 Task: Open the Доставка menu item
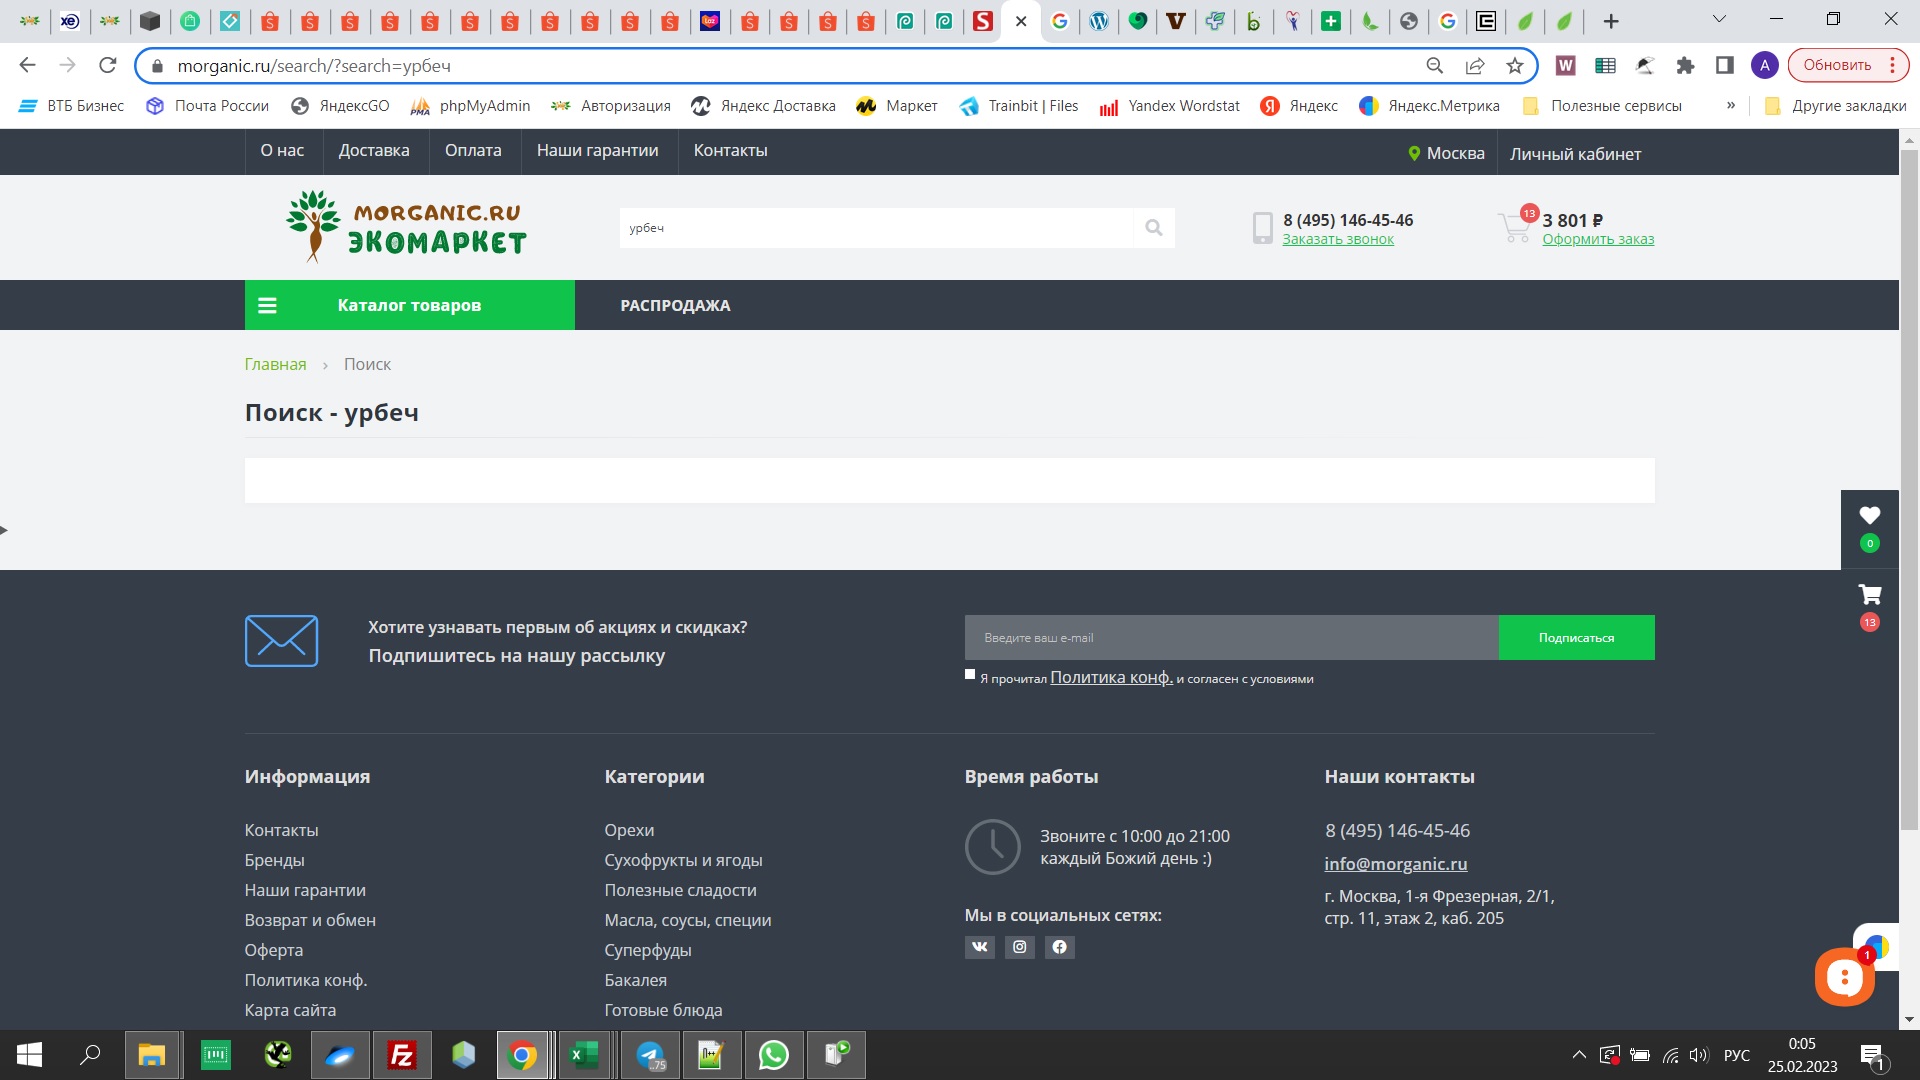(373, 151)
